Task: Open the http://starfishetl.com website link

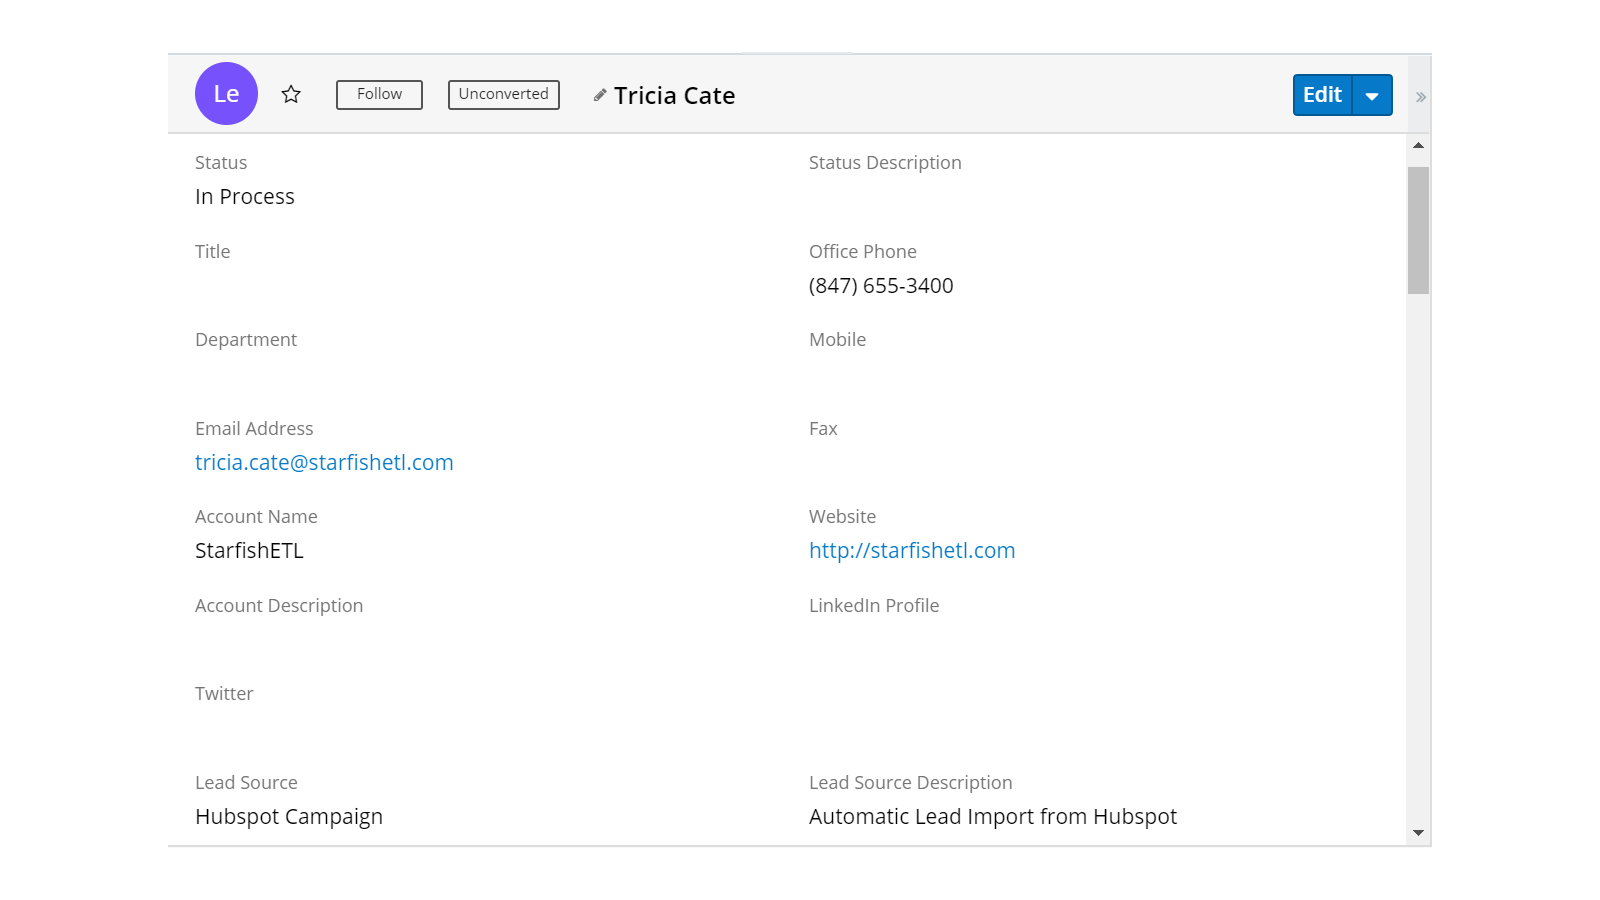Action: click(x=911, y=551)
